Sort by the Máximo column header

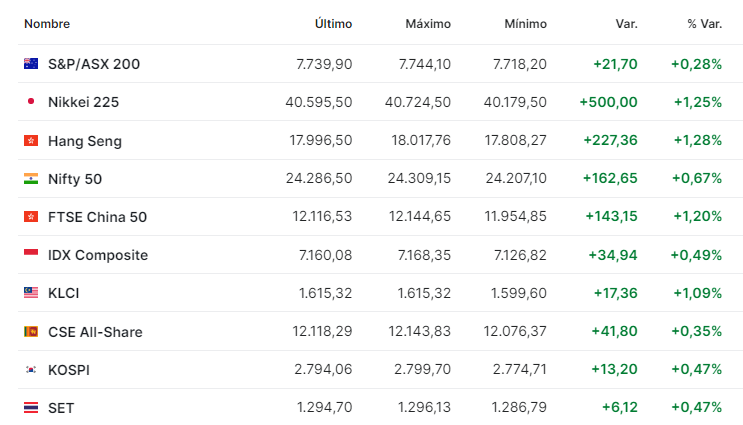point(428,24)
